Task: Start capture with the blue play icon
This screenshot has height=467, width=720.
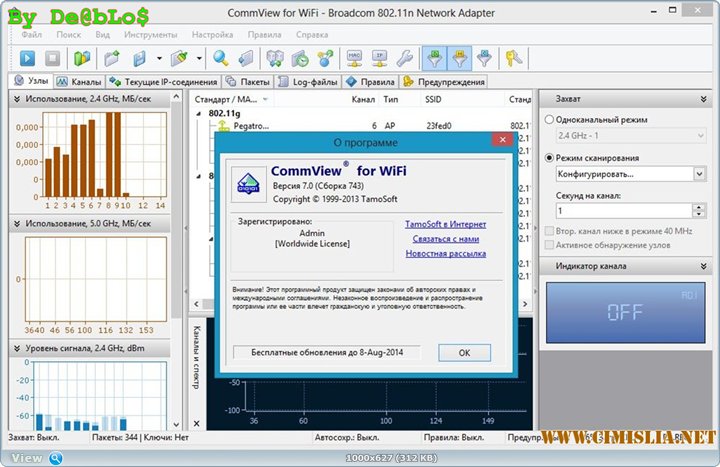Action: [27, 58]
